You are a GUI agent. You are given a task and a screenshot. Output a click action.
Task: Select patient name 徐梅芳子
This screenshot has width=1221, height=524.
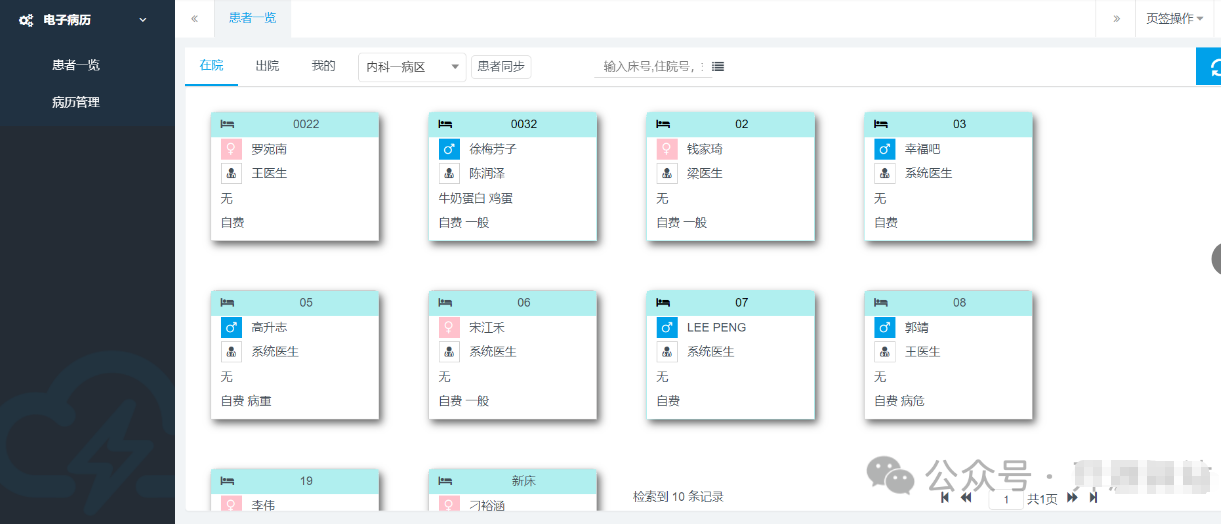click(493, 149)
